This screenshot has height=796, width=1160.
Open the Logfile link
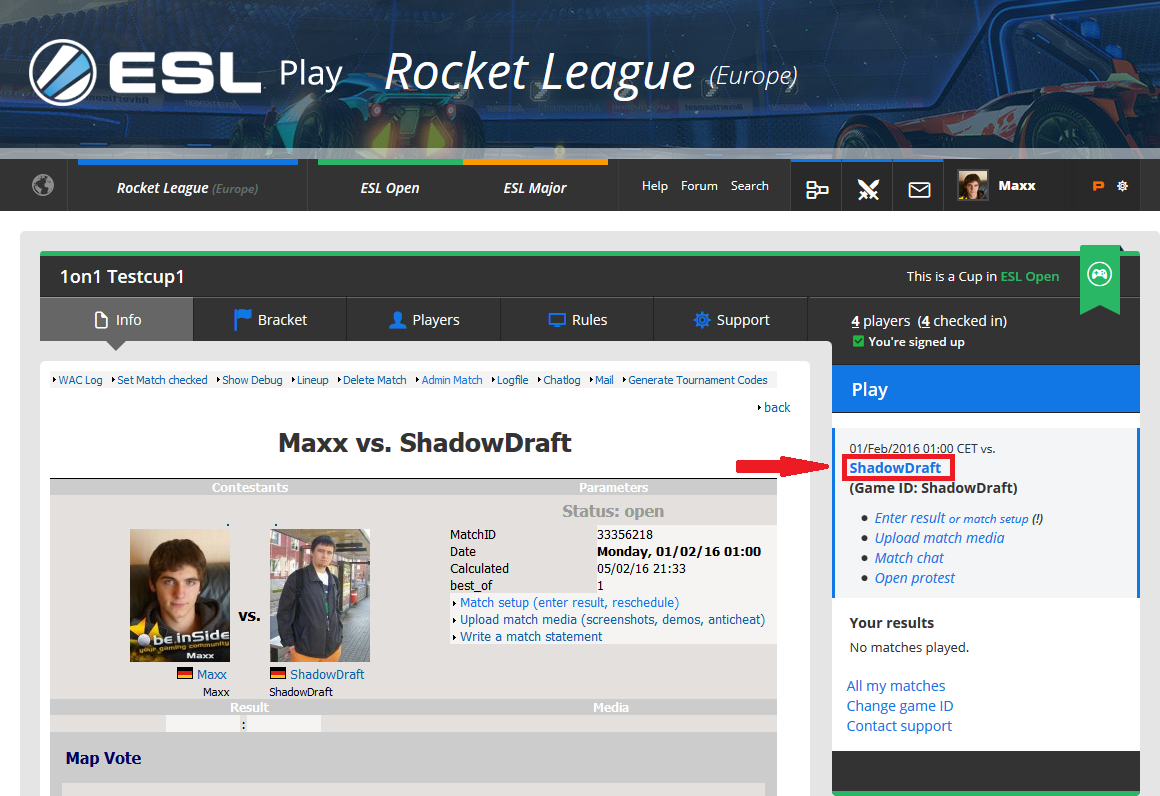click(513, 380)
